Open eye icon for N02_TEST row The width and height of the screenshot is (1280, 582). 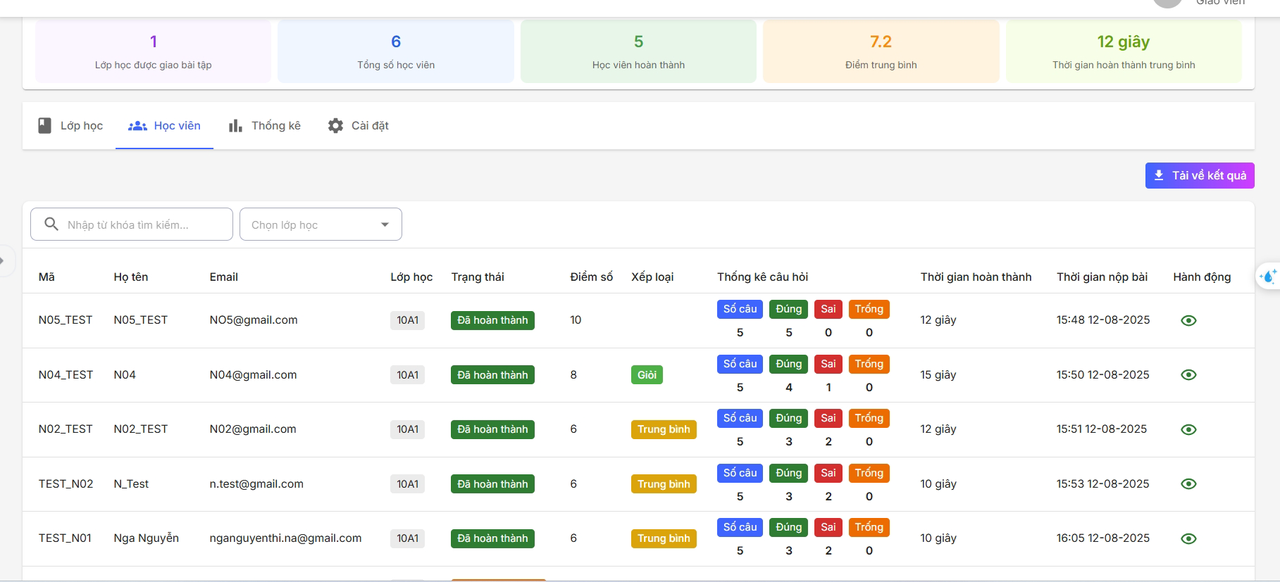(1188, 429)
